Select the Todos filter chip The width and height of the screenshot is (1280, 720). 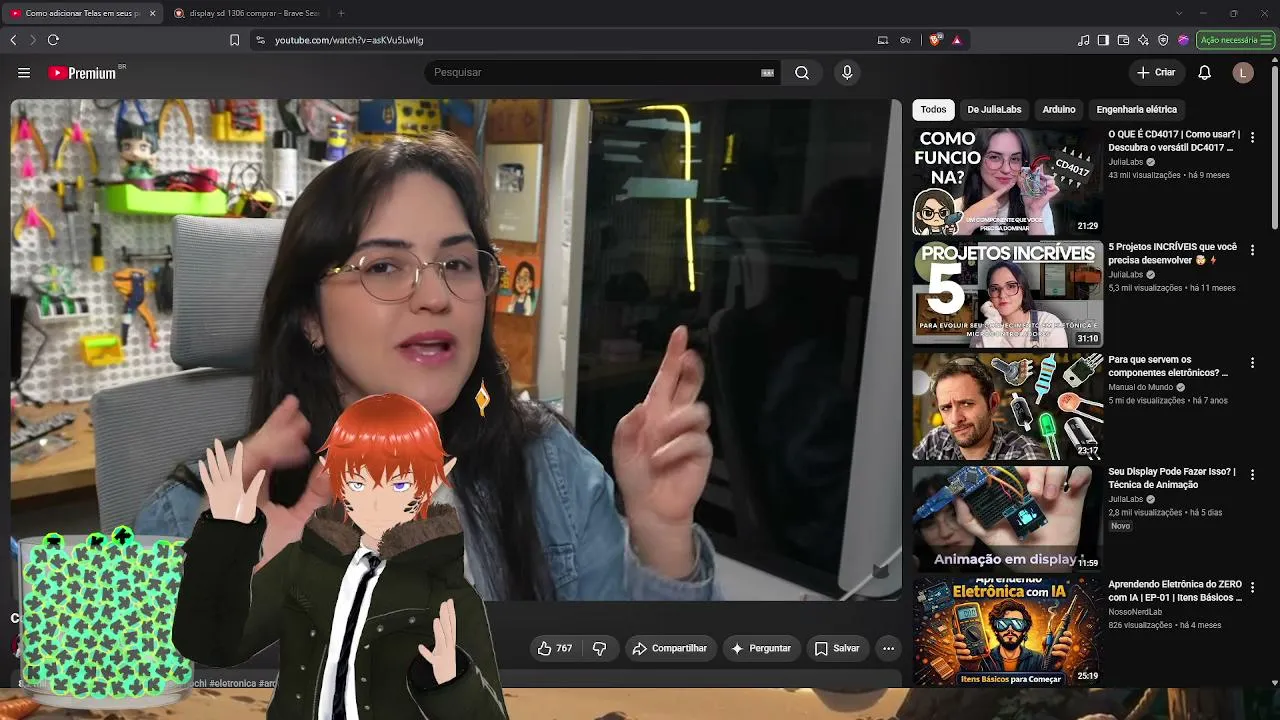[x=934, y=110]
